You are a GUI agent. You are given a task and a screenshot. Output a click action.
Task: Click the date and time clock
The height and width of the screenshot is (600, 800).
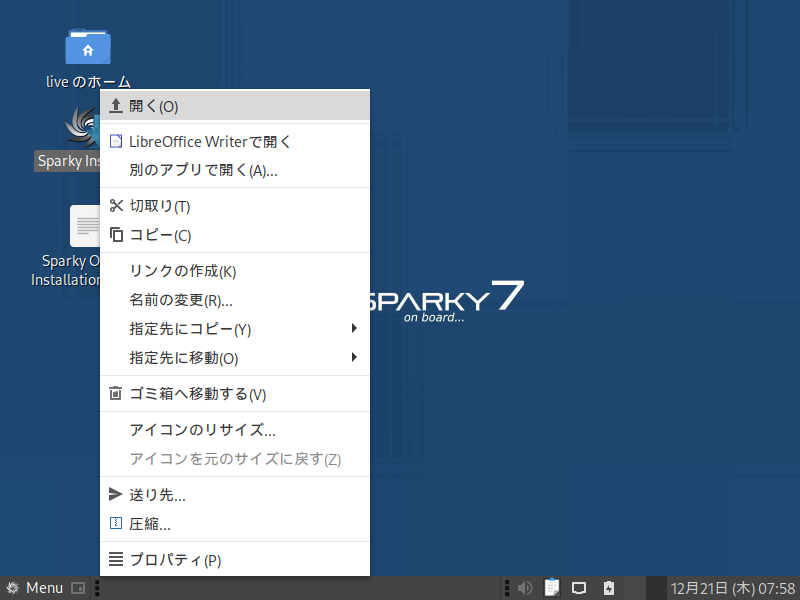[733, 588]
